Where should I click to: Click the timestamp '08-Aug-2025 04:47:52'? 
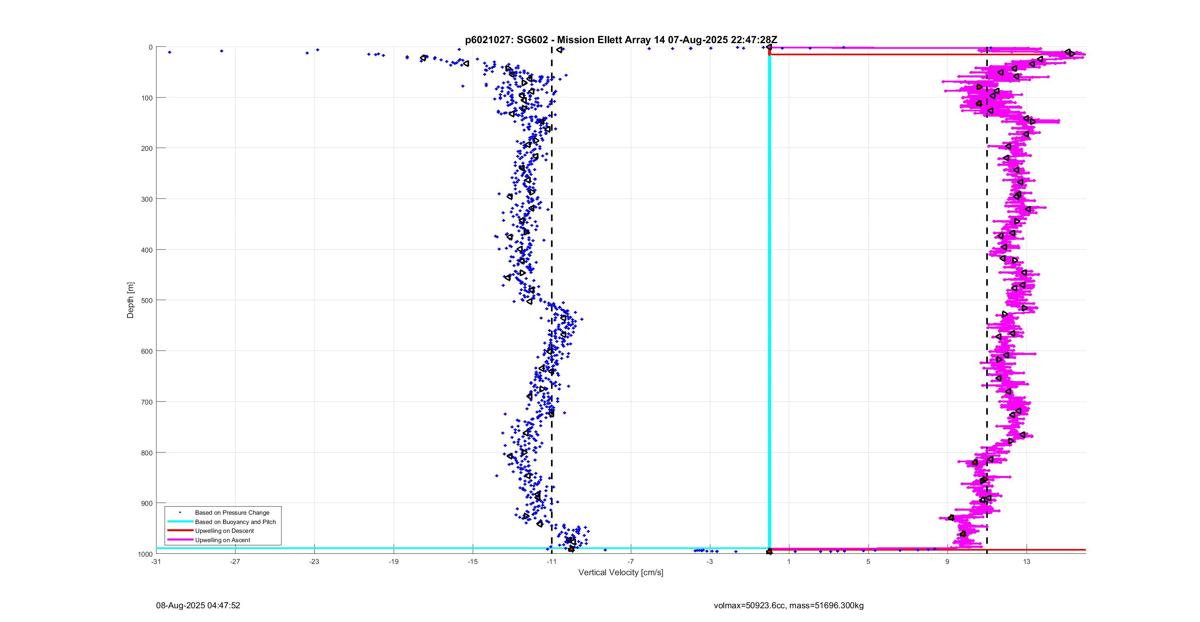pyautogui.click(x=198, y=605)
